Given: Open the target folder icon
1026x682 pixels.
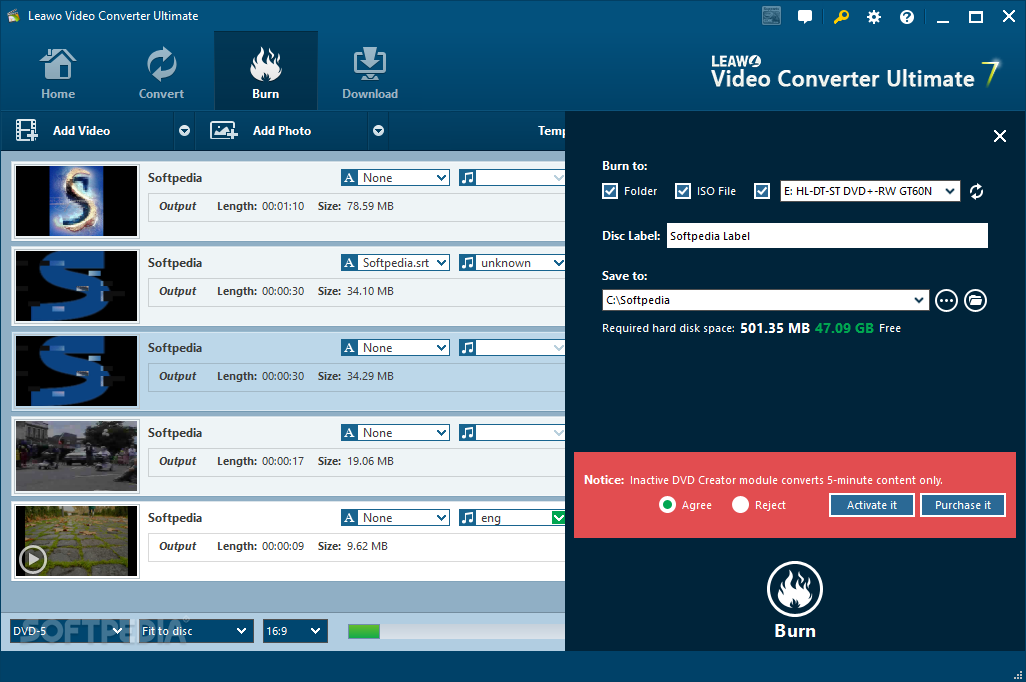Looking at the screenshot, I should [975, 300].
